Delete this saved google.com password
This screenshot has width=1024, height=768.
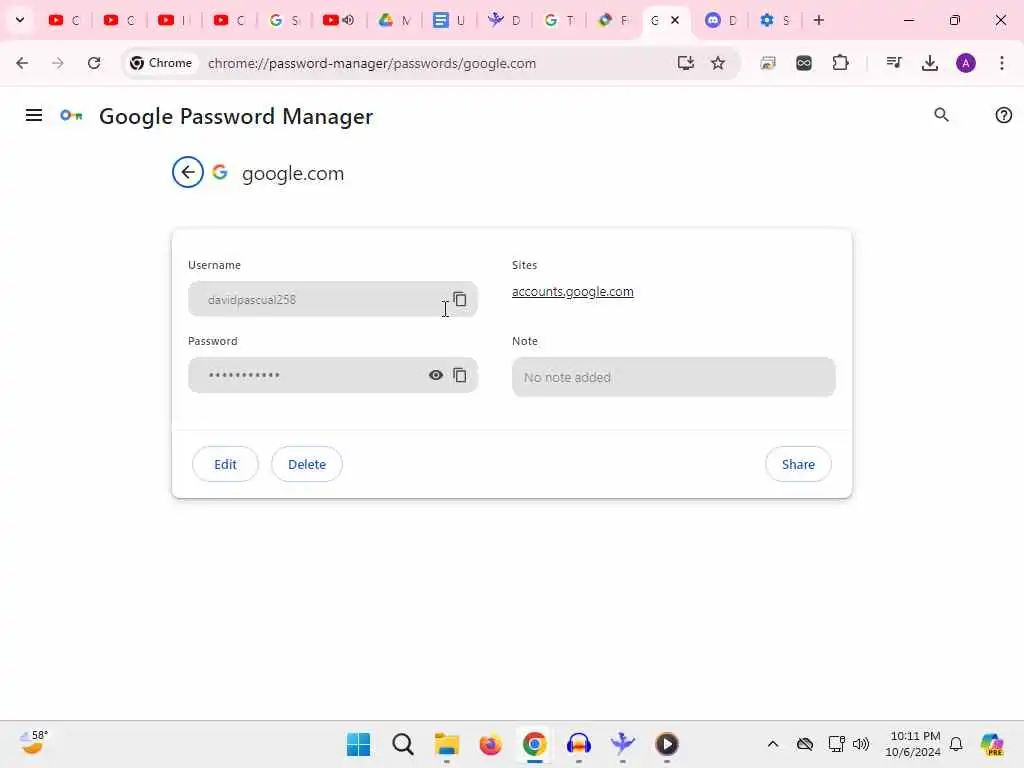(x=307, y=464)
